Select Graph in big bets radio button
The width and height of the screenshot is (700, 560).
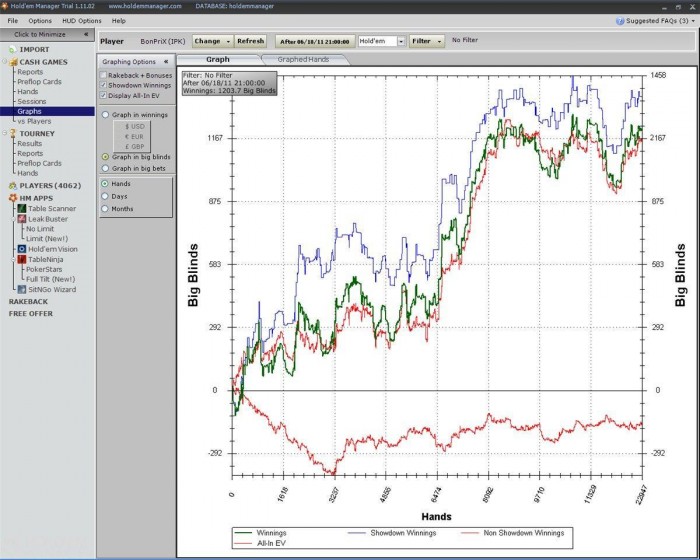click(x=106, y=169)
